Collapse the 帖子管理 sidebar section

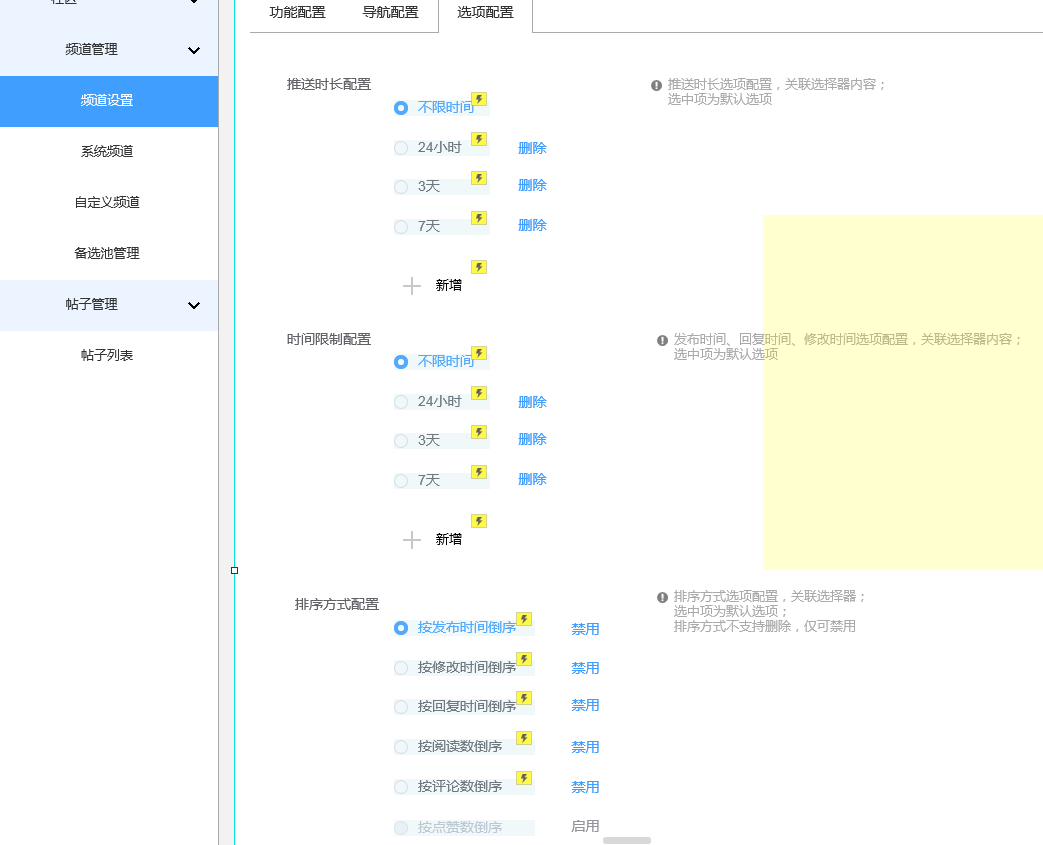(x=194, y=305)
